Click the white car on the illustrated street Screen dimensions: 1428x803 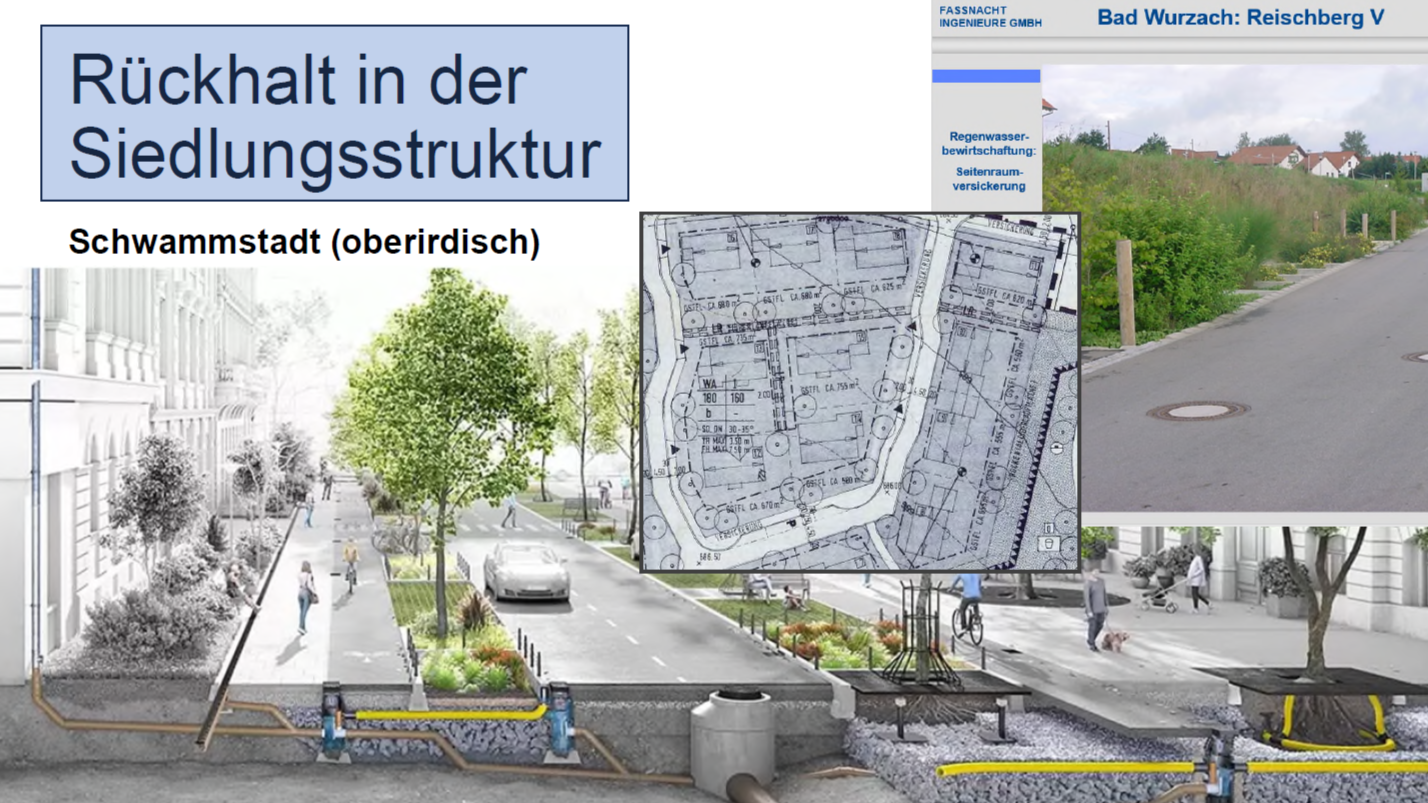[x=526, y=572]
